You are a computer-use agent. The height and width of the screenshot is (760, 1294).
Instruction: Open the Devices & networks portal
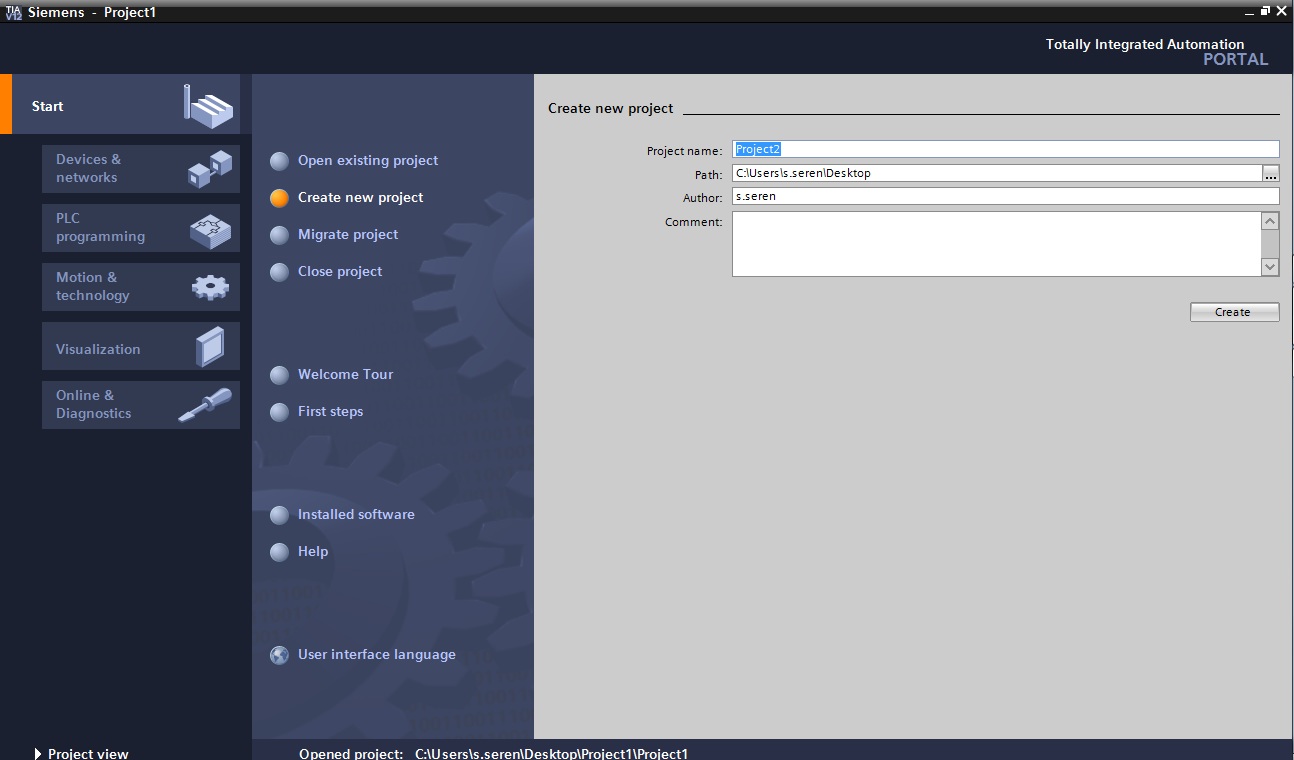141,168
